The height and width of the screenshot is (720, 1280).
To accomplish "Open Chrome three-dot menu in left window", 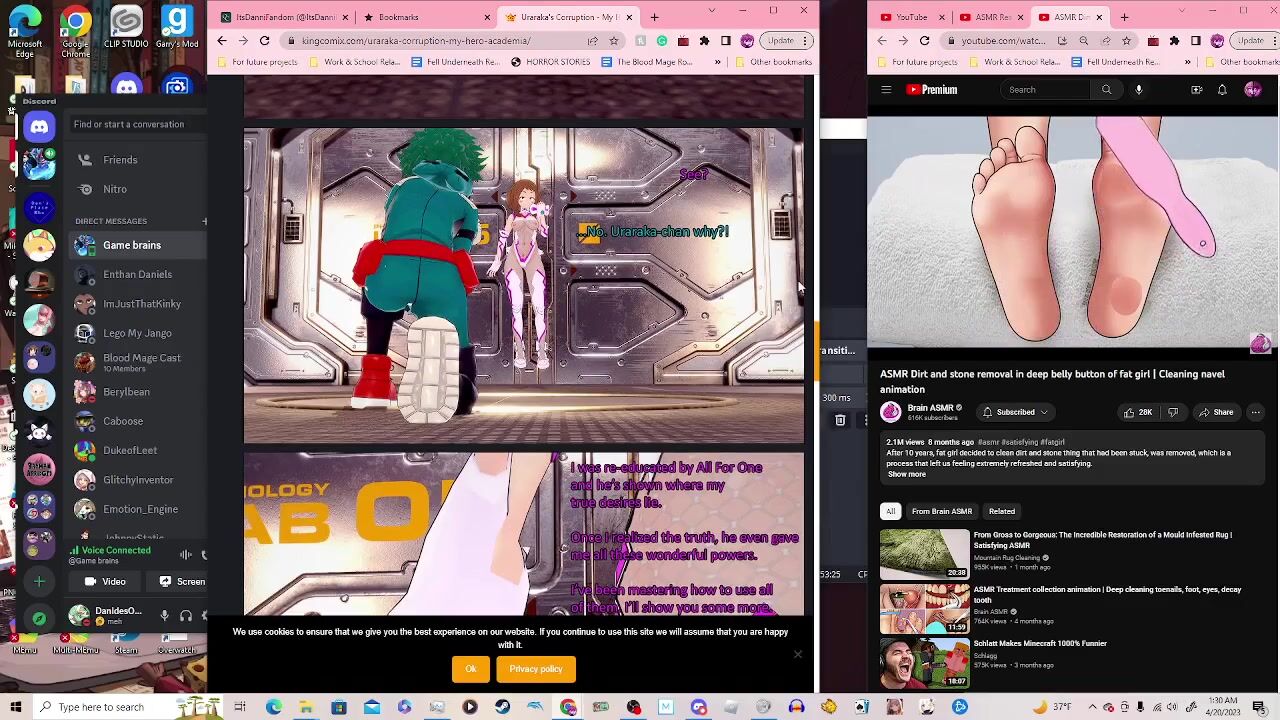I will click(x=807, y=41).
